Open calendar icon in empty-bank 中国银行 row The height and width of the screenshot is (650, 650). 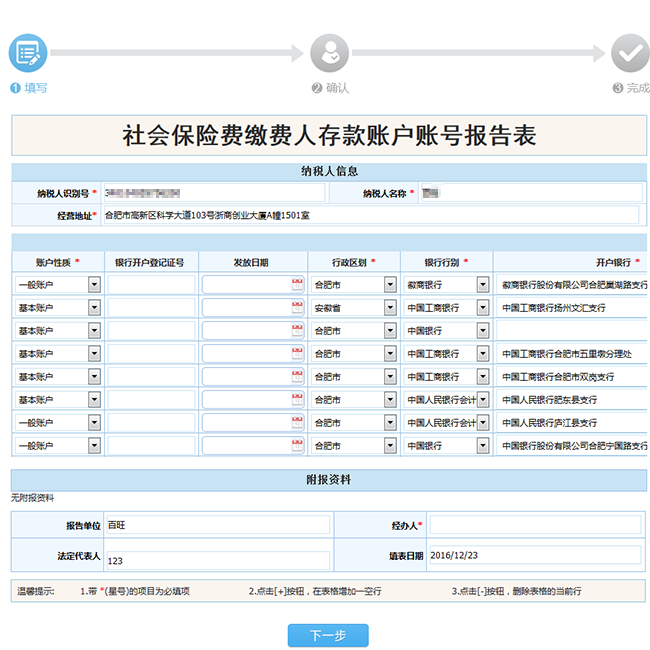tap(297, 330)
